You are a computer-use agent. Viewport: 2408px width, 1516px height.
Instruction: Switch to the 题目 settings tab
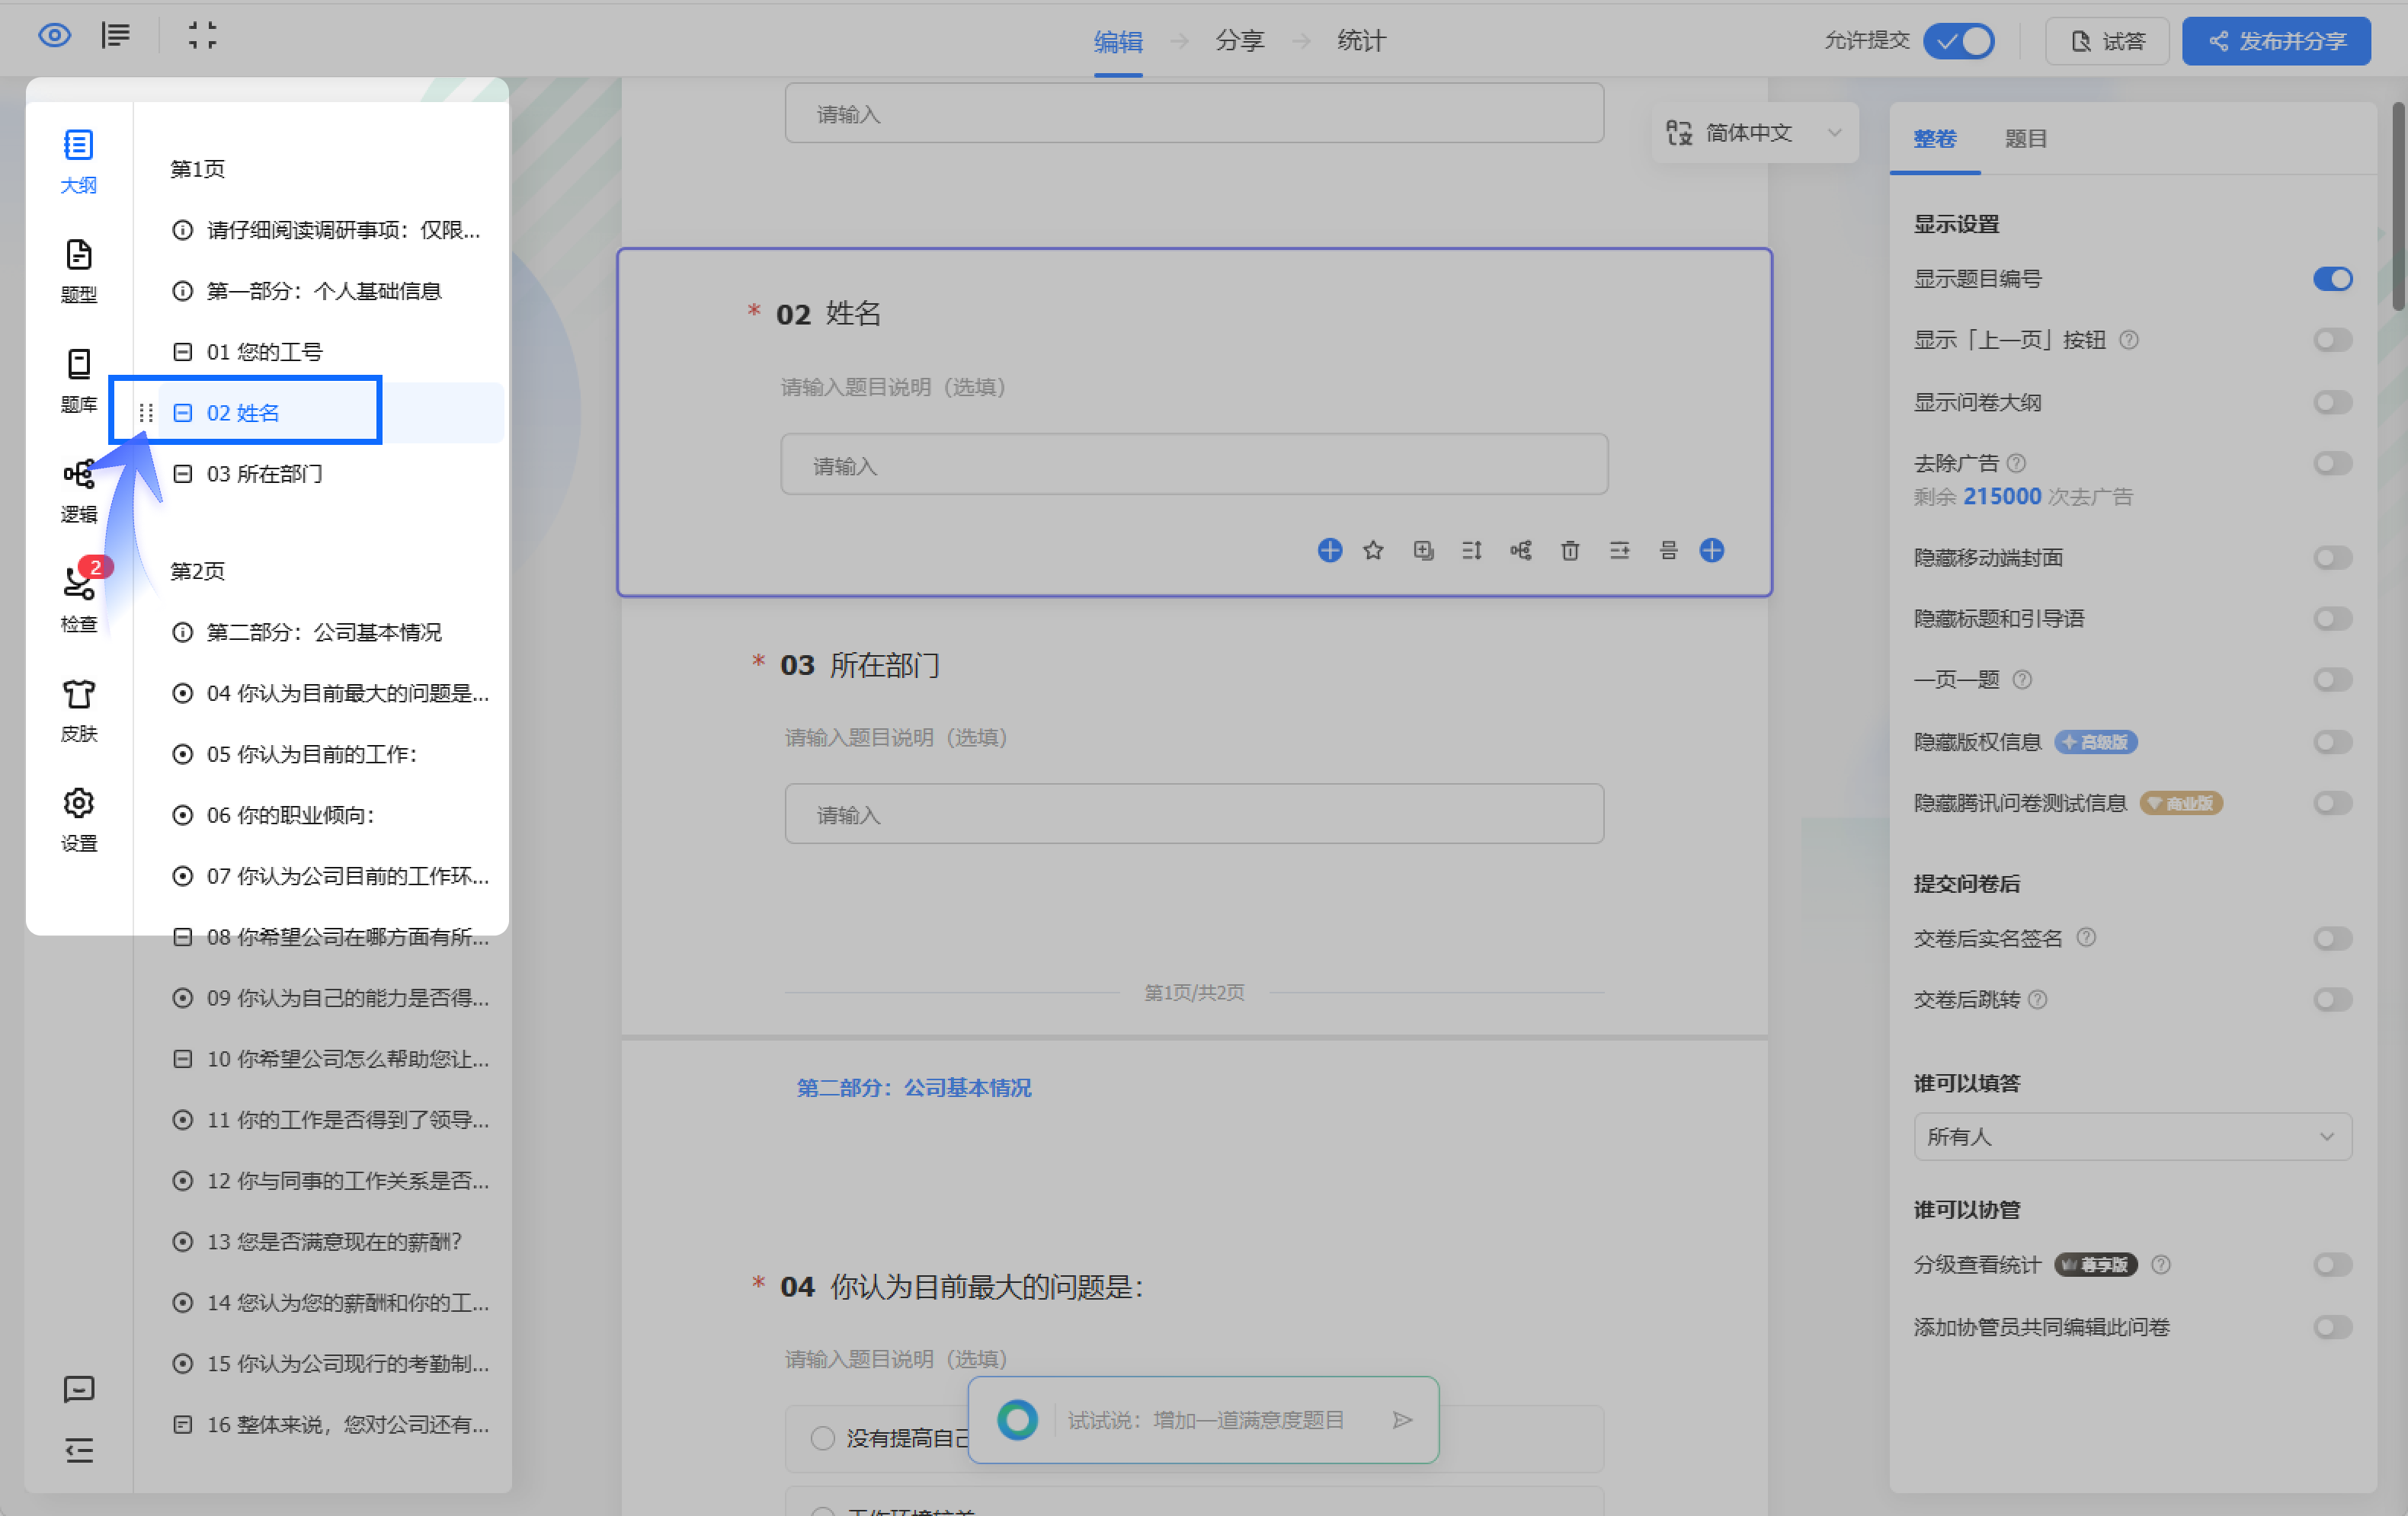[x=2025, y=139]
